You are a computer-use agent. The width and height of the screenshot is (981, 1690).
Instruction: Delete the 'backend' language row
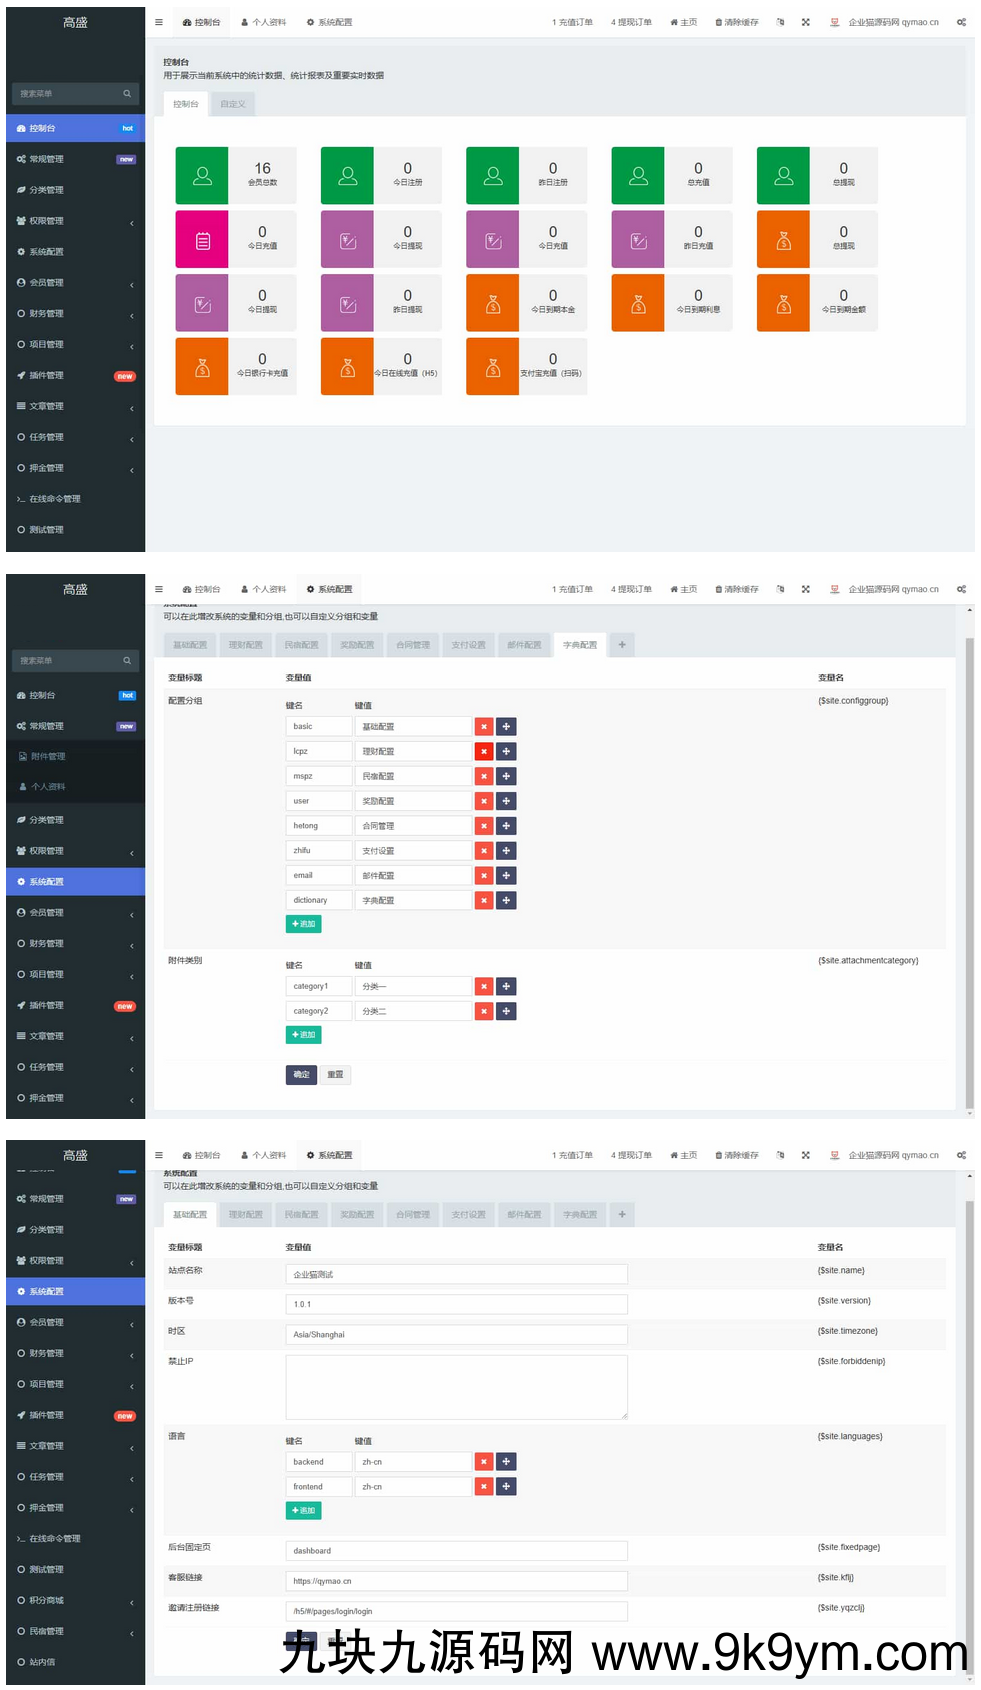point(484,1462)
